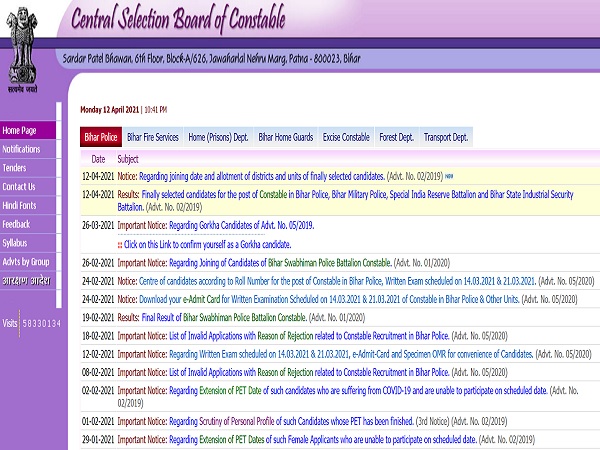
Task: Select Feedback from the sidebar
Action: pyautogui.click(x=16, y=224)
